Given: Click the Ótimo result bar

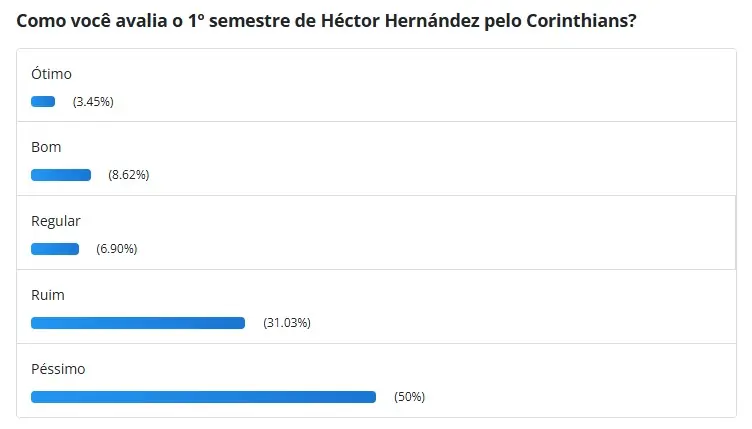Looking at the screenshot, I should [43, 102].
